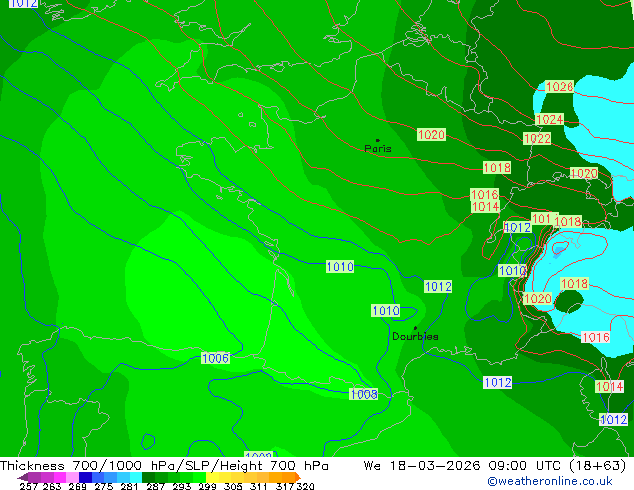
Task: Click the 1006 contour label
Action: (216, 358)
